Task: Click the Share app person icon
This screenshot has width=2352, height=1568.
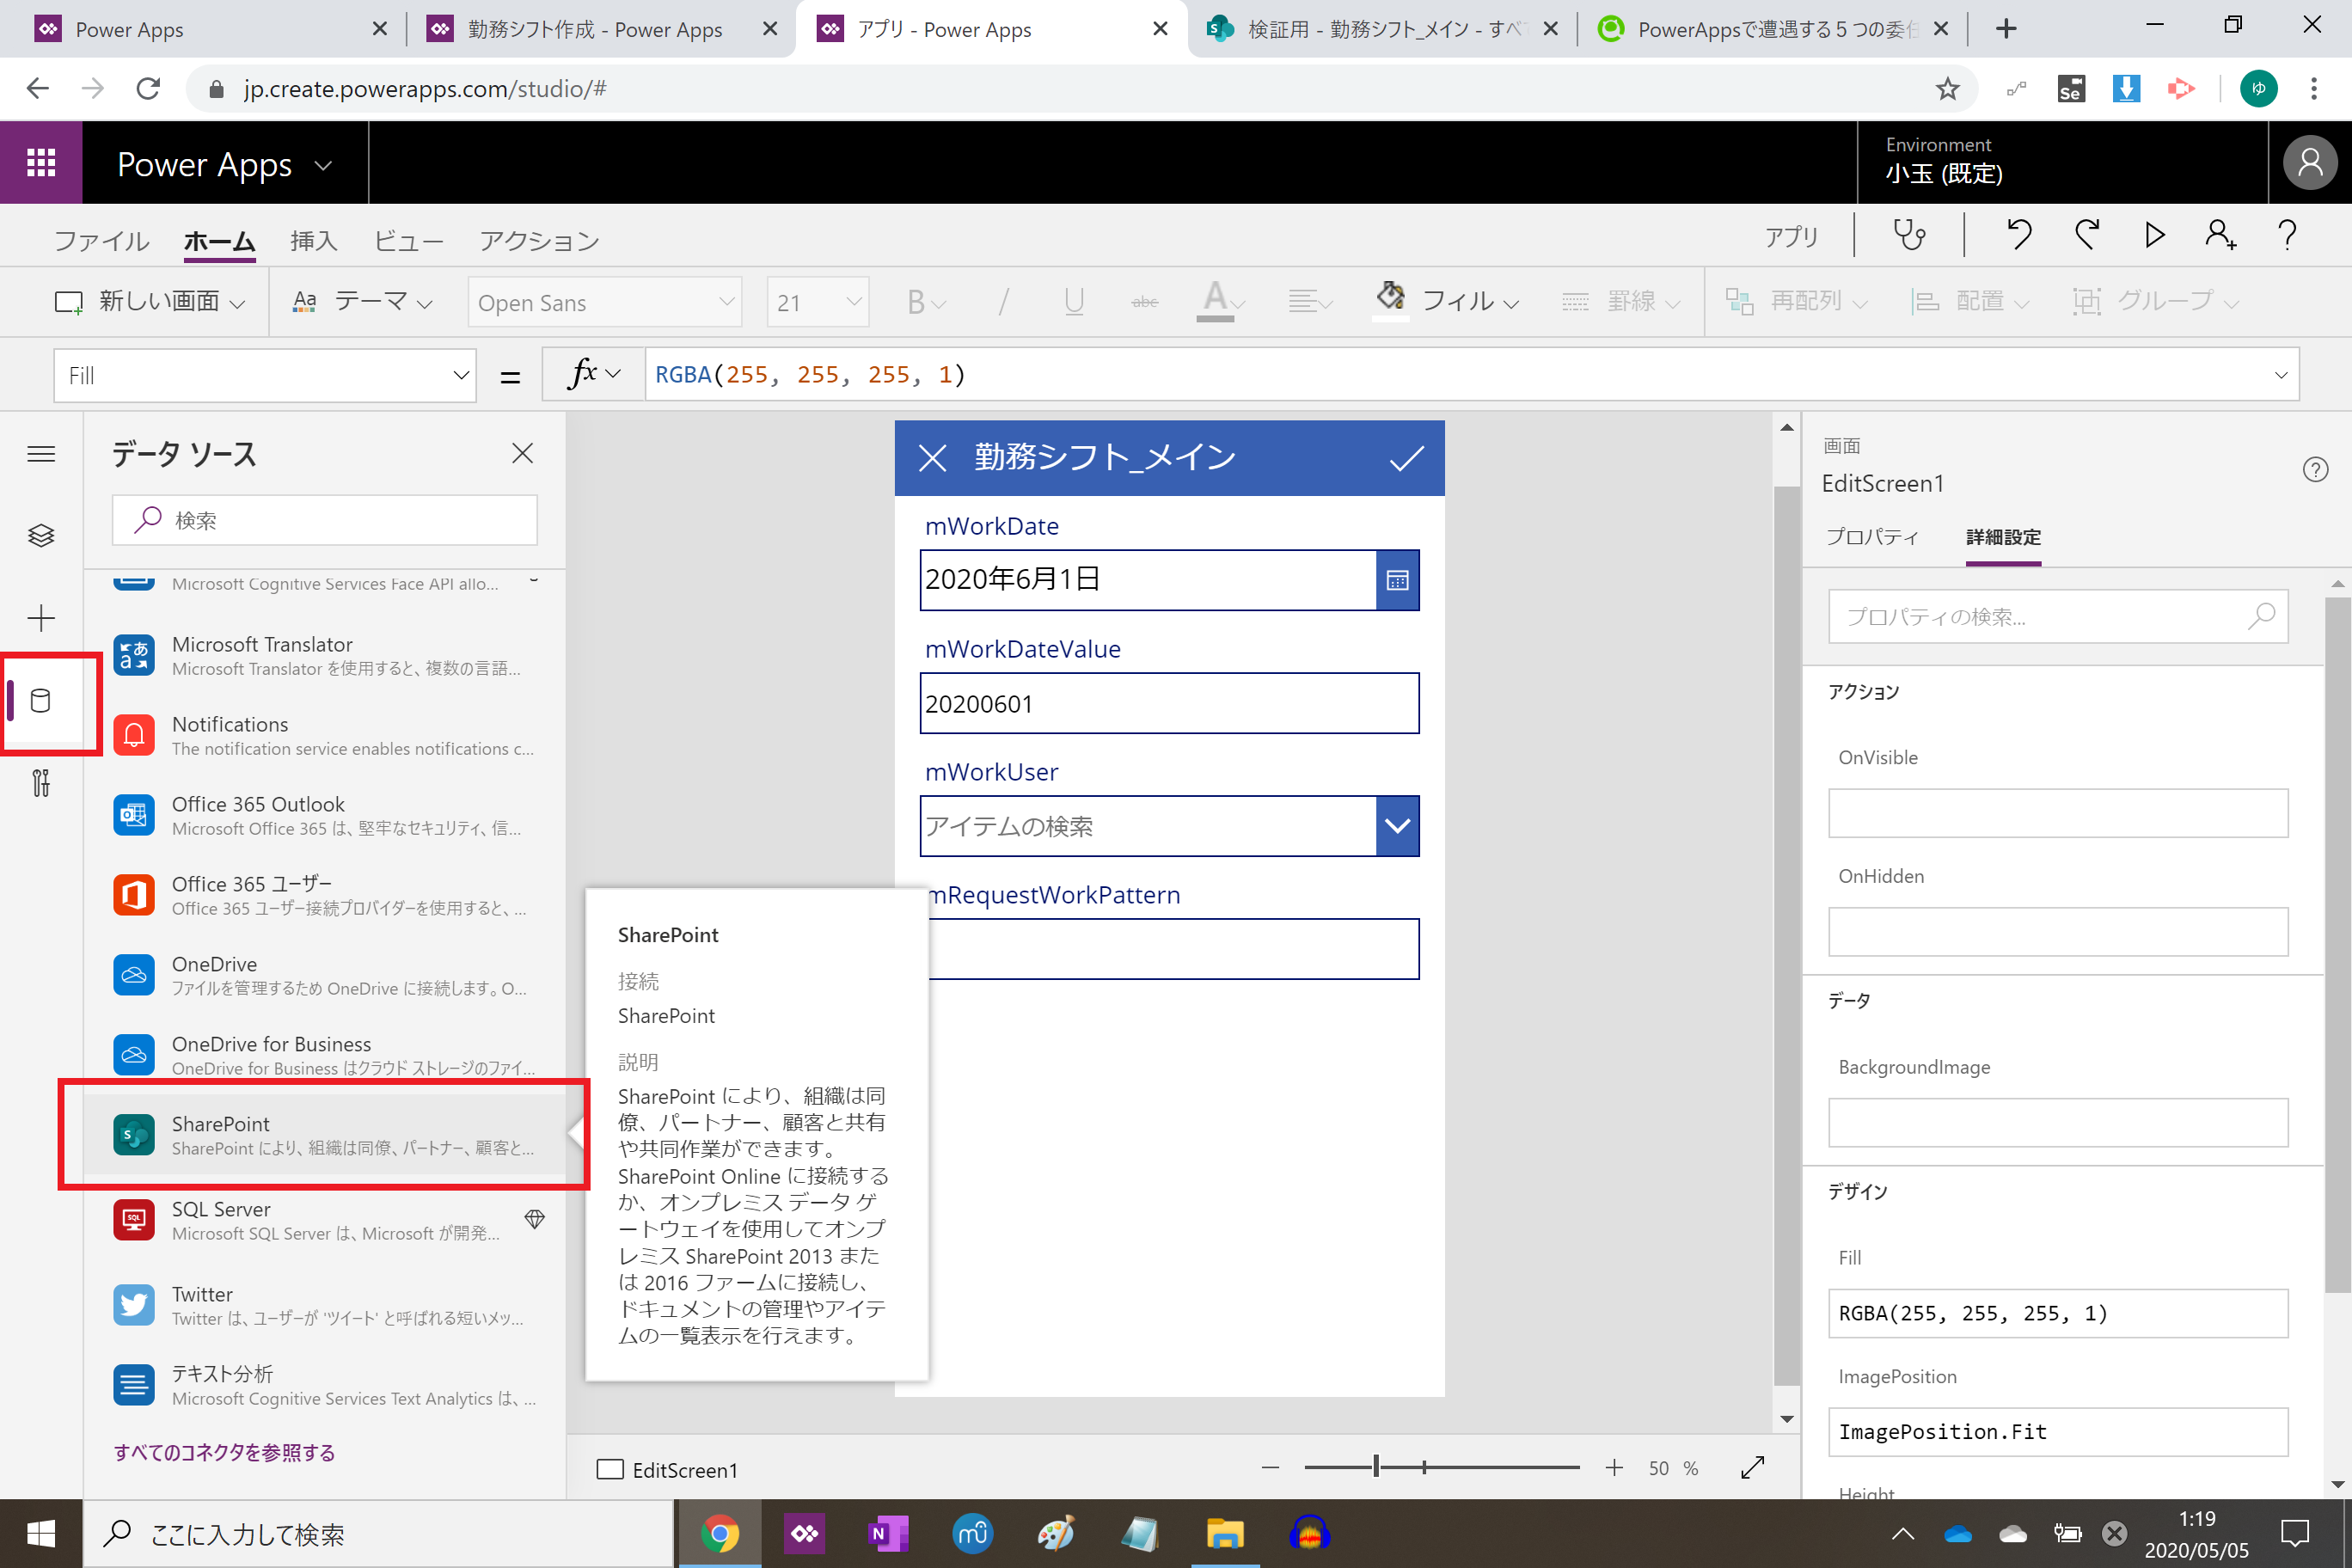Action: 2220,236
